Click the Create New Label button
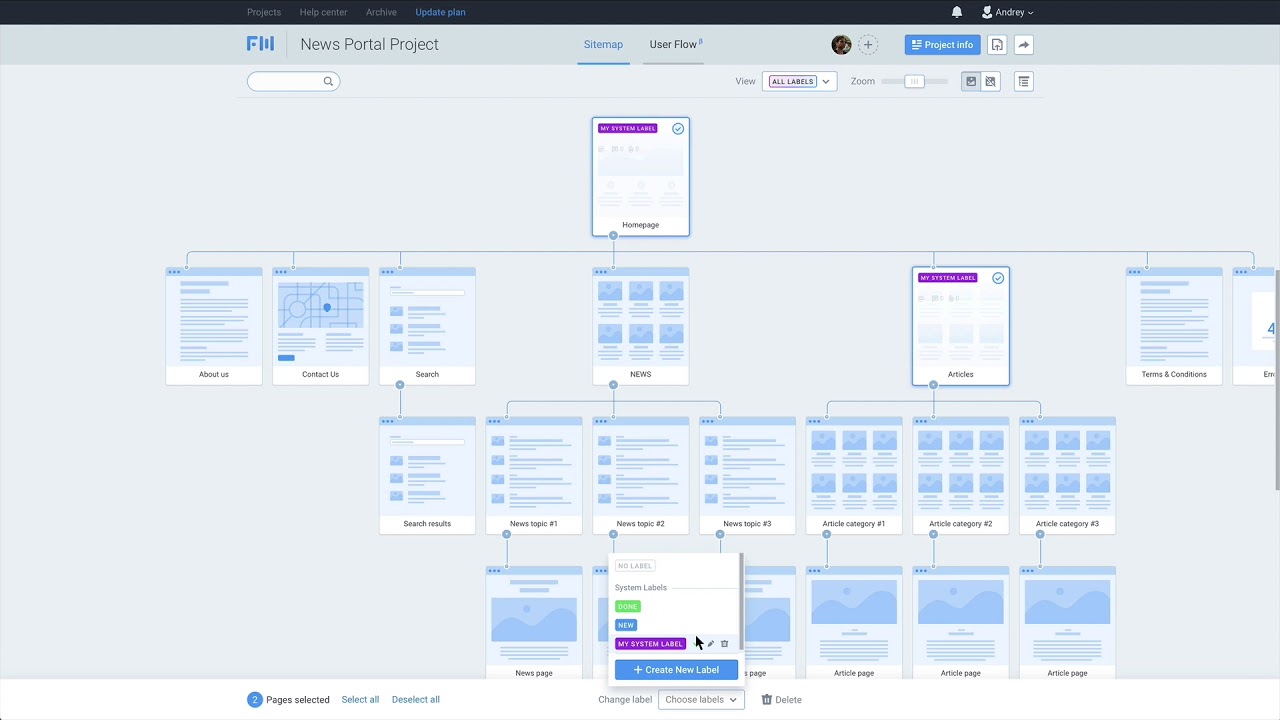This screenshot has width=1280, height=720. 676,670
